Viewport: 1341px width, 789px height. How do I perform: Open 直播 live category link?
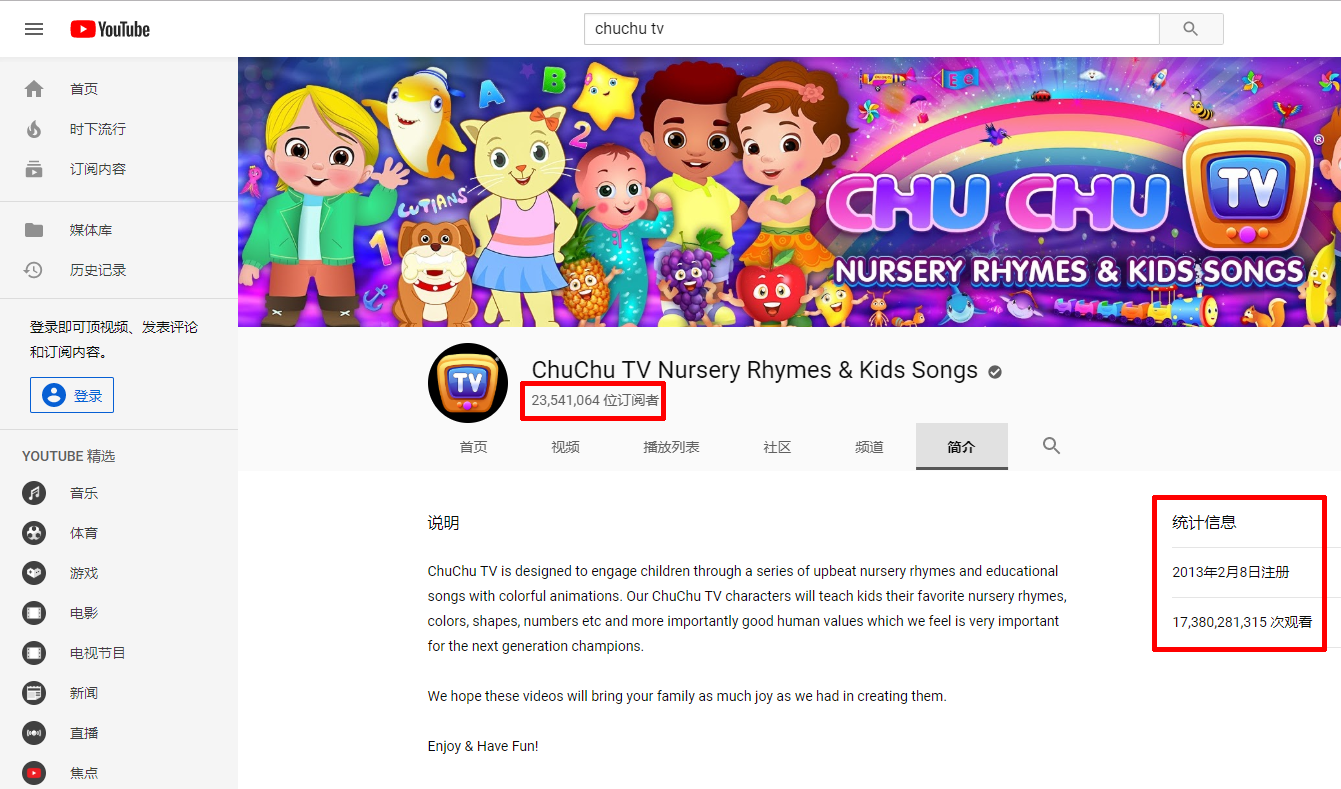click(x=84, y=733)
